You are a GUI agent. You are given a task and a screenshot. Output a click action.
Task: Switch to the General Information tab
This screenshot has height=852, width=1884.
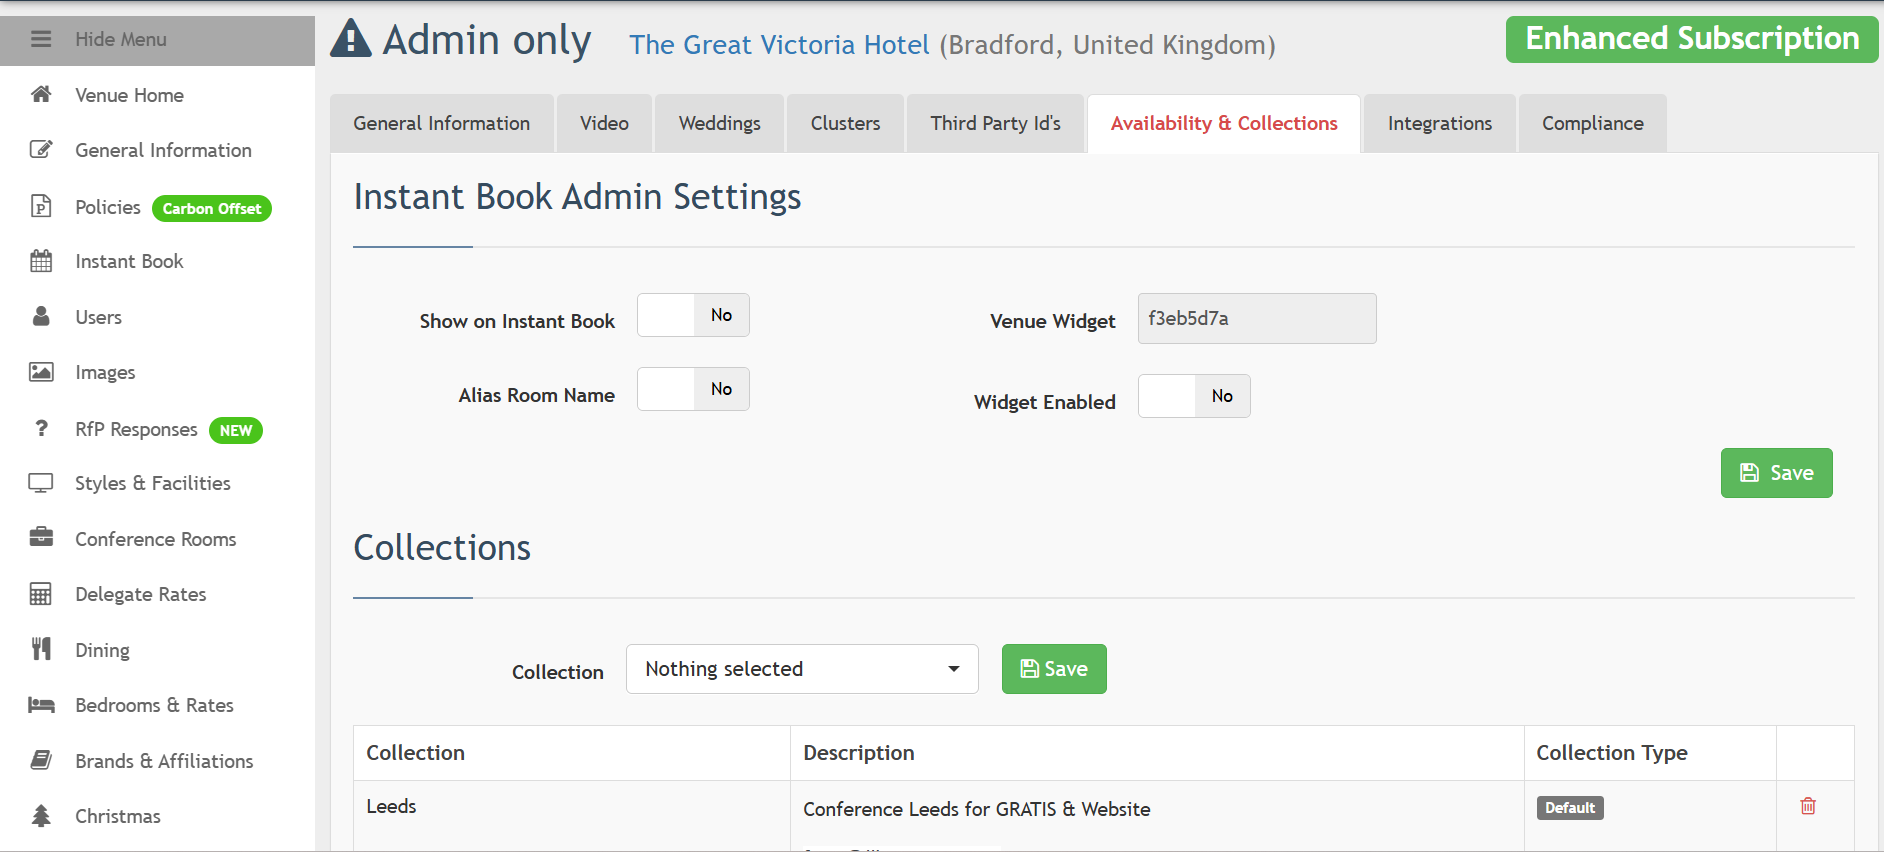(442, 123)
